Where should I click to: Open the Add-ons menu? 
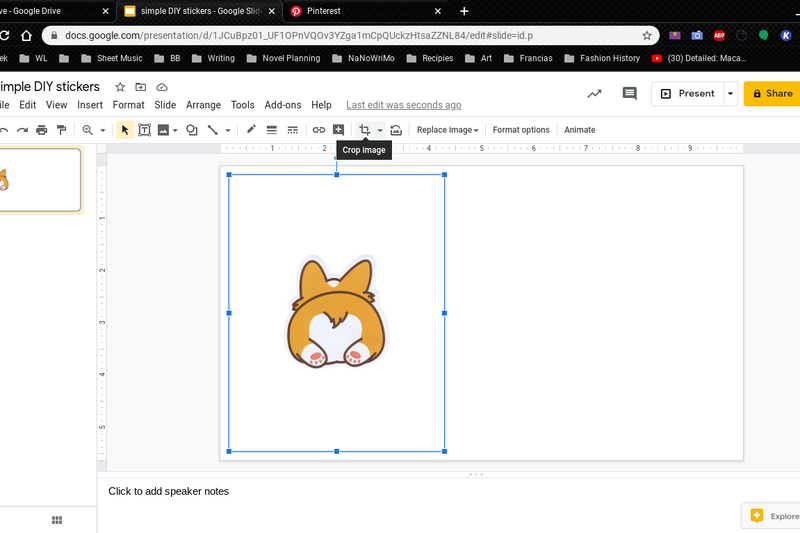point(283,105)
